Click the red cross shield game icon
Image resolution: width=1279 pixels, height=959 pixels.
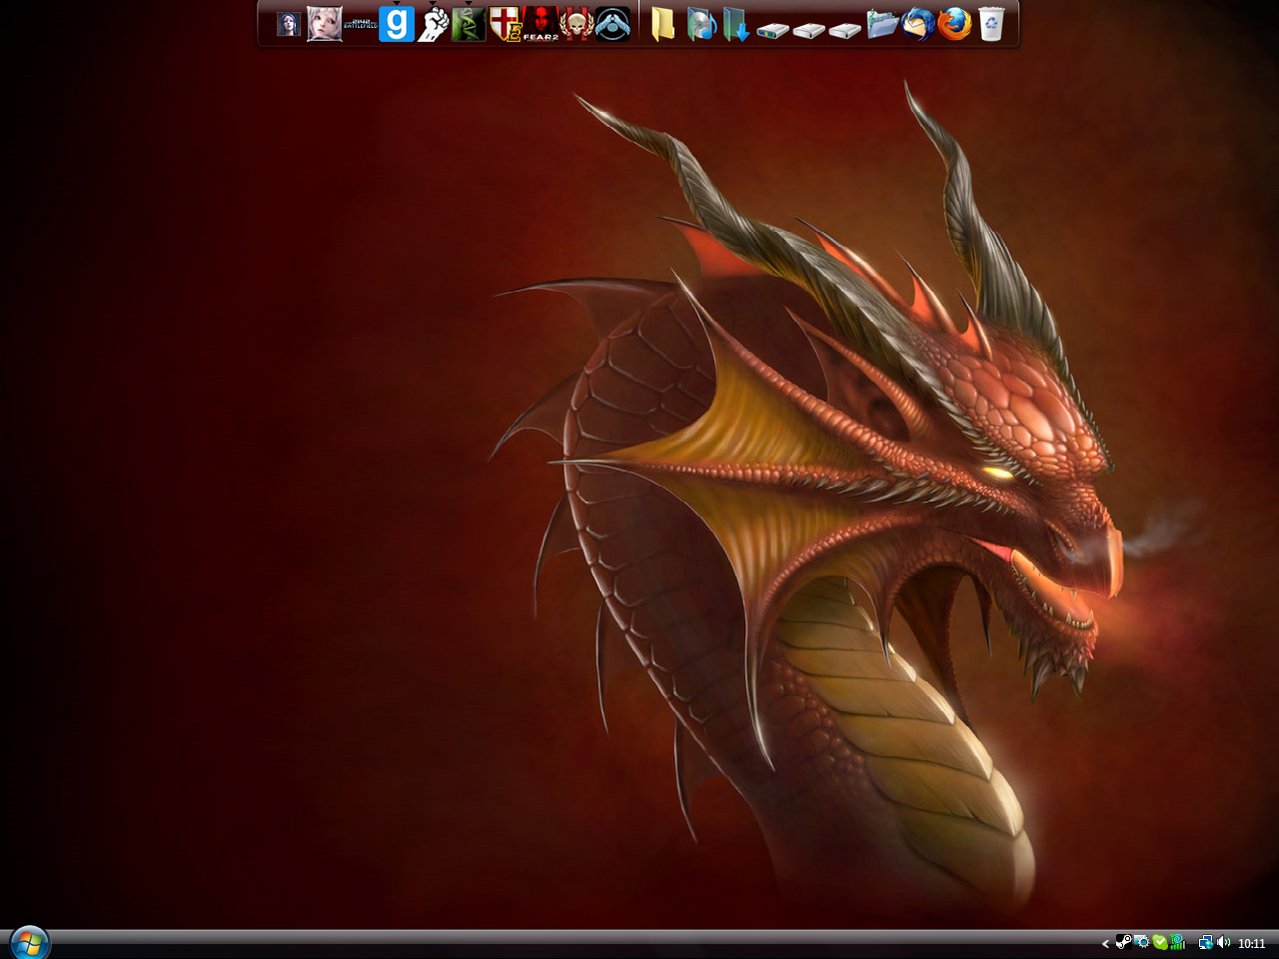(x=505, y=24)
